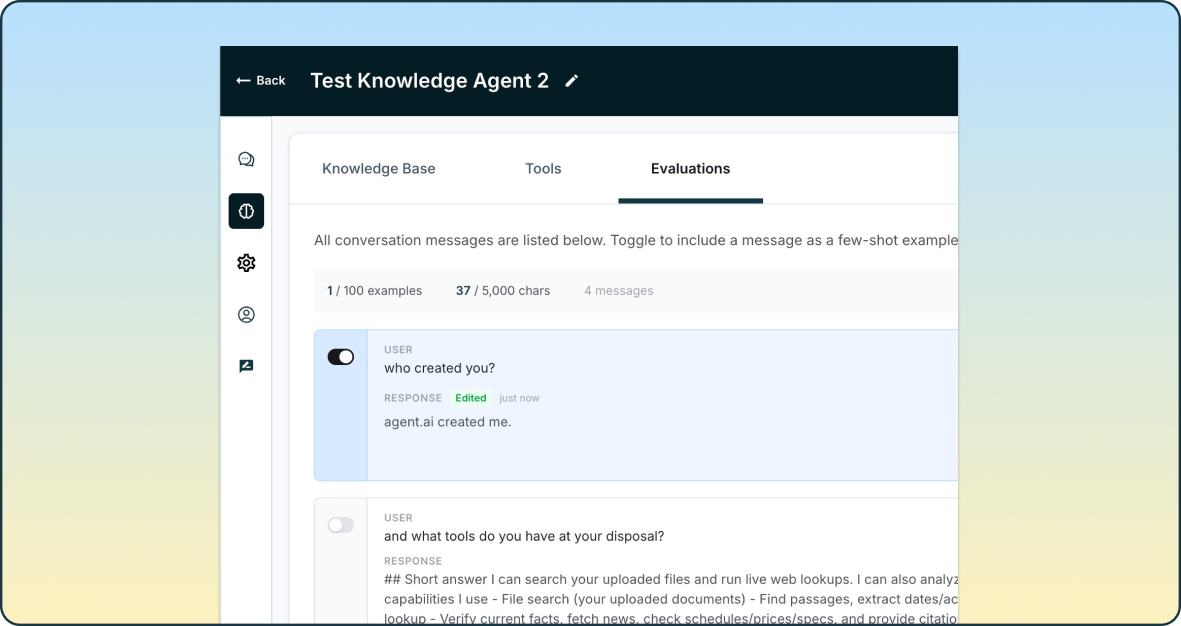
Task: Edit the agent name using the pencil icon
Action: point(571,81)
